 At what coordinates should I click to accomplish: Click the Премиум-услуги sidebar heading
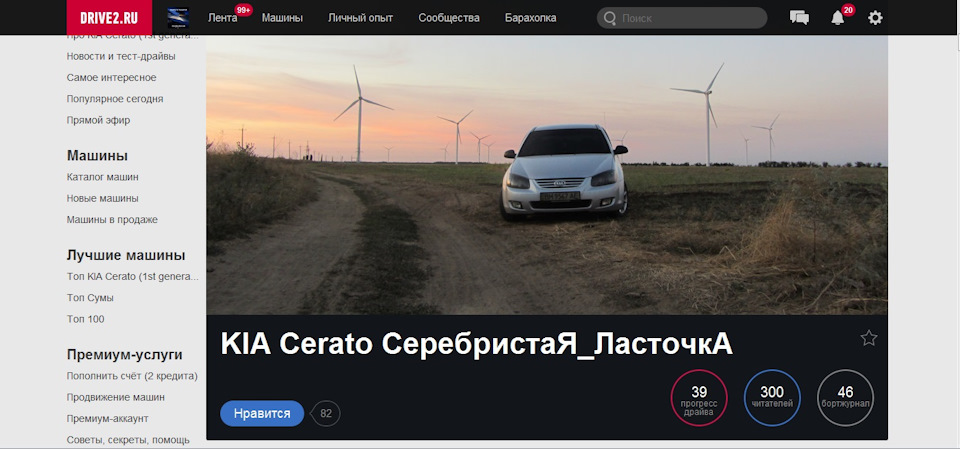125,355
